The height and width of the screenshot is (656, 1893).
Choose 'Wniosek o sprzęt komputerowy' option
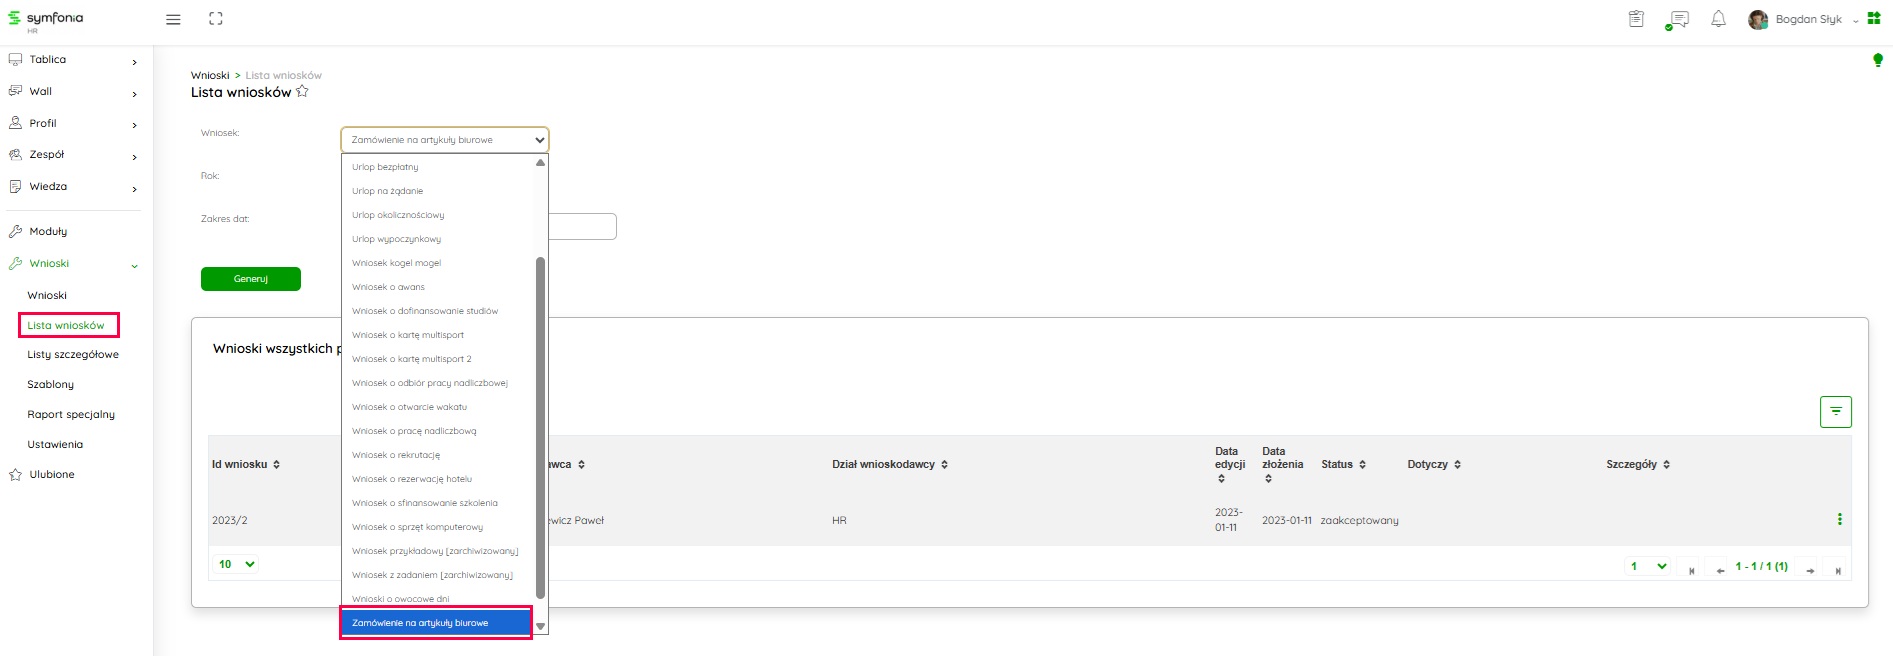(417, 527)
